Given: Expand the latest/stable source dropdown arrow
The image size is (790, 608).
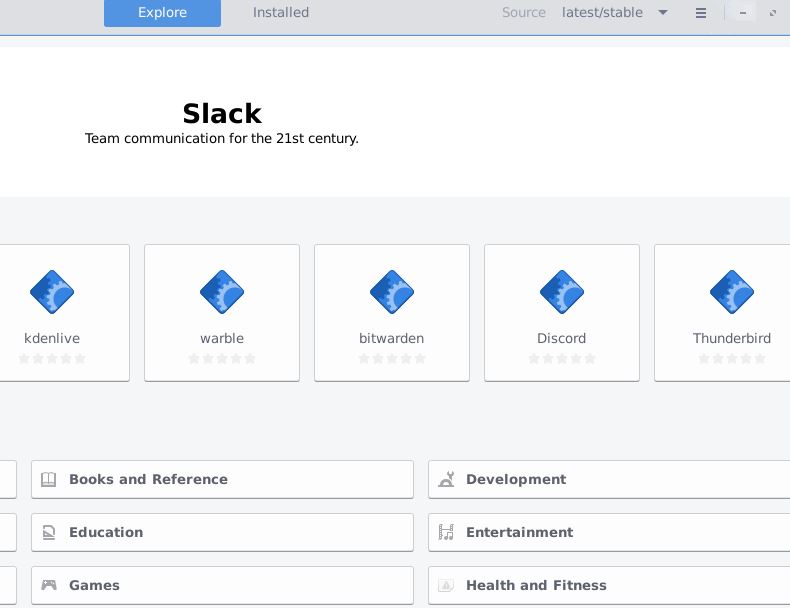Looking at the screenshot, I should coord(663,13).
